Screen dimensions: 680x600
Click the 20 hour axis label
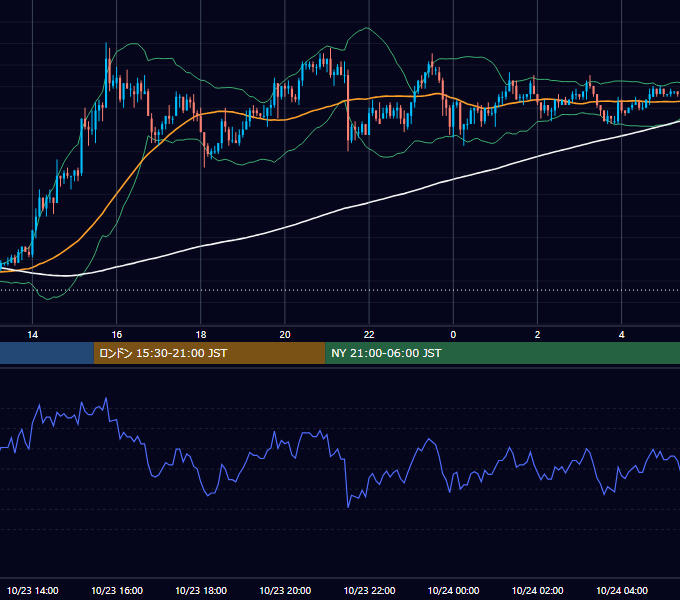285,335
